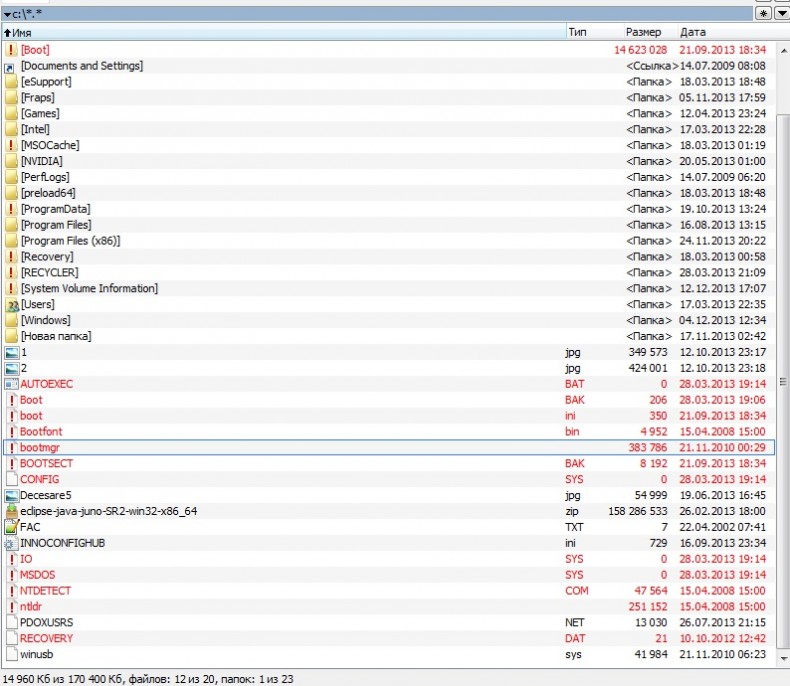Expand the c:\*.* path dropdown
Viewport: 790px width, 686px height.
(x=8, y=14)
